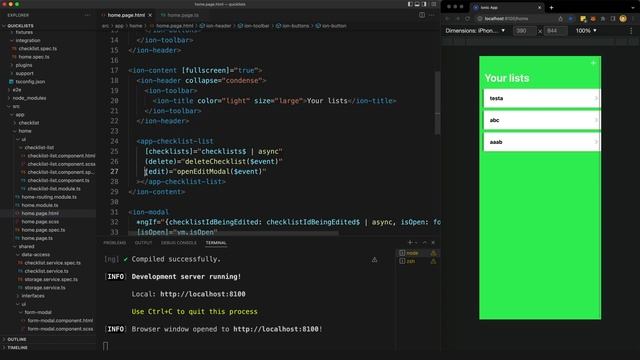Image resolution: width=640 pixels, height=360 pixels.
Task: Open storage.service.ts file
Action: point(45,287)
